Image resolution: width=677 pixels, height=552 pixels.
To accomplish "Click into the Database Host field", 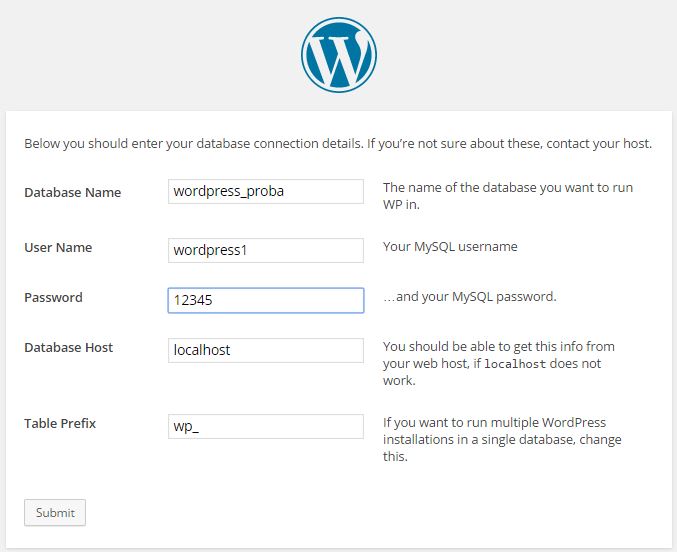I will pyautogui.click(x=265, y=350).
